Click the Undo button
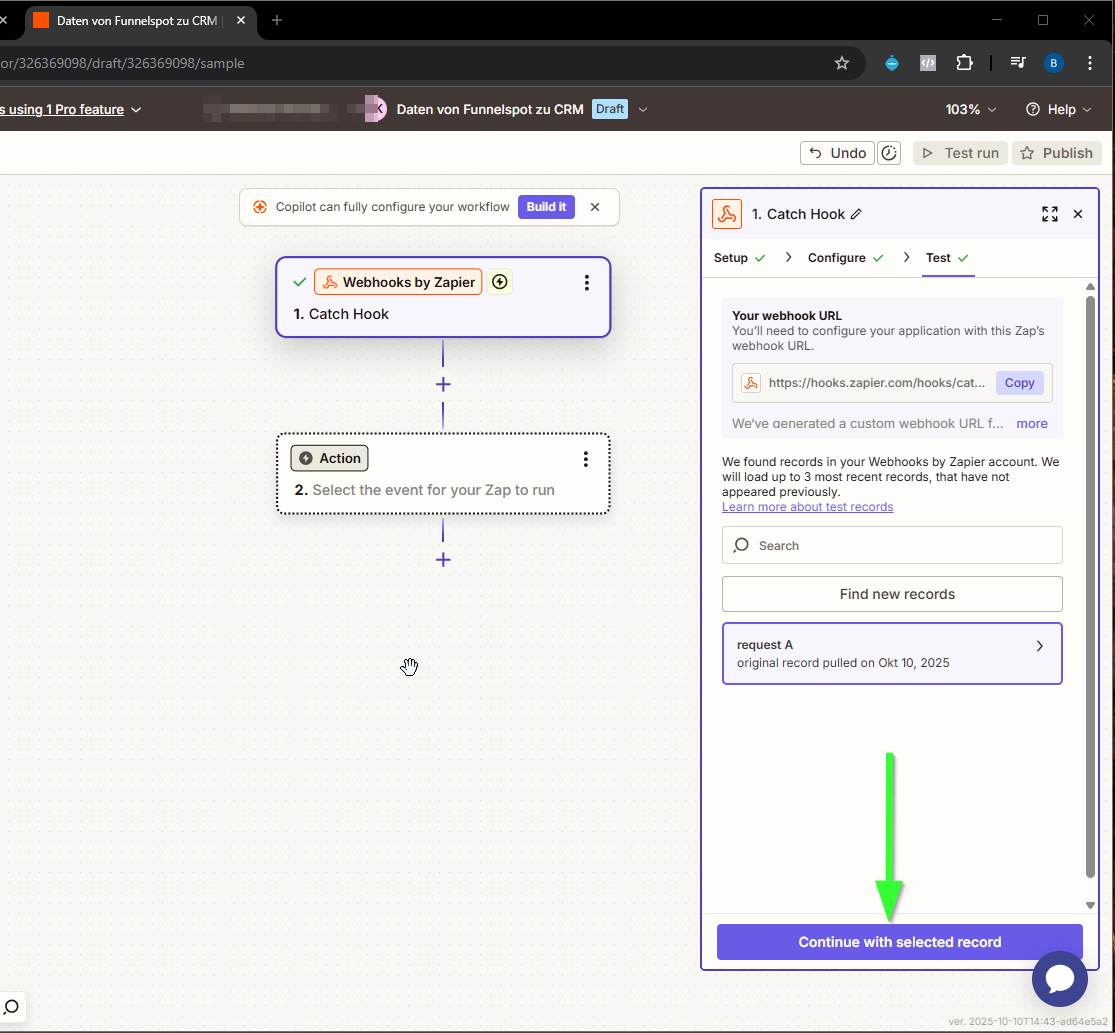The image size is (1115, 1033). pos(837,153)
